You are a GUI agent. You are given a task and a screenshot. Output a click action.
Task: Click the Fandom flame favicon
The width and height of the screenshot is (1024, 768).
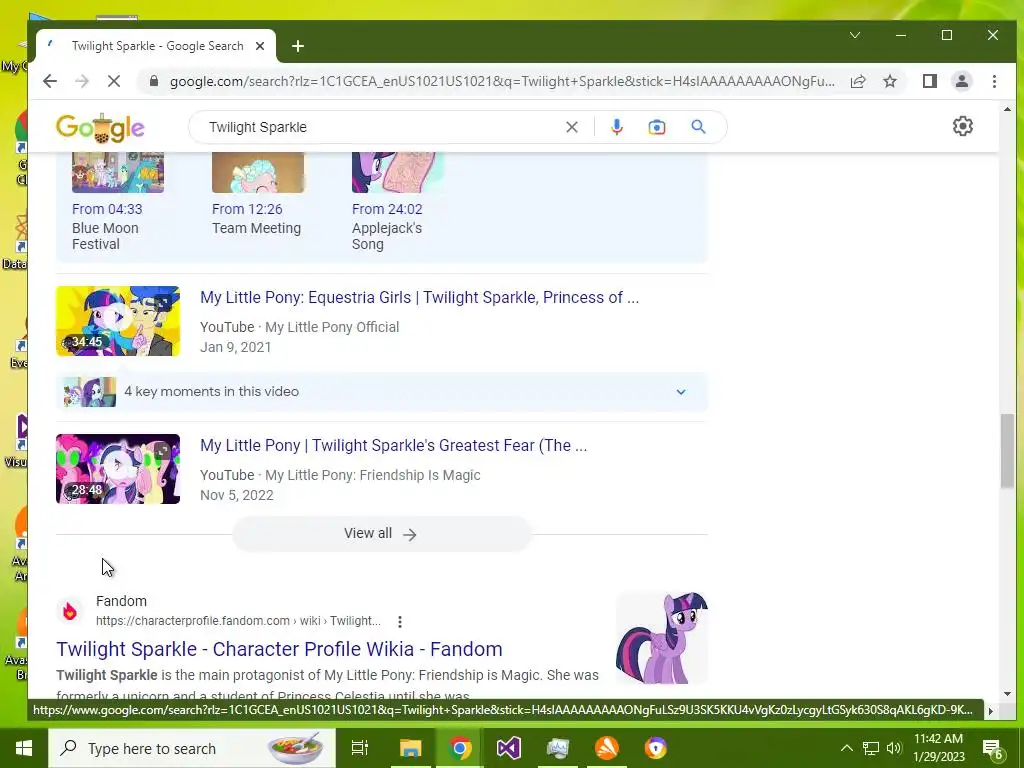tap(70, 611)
